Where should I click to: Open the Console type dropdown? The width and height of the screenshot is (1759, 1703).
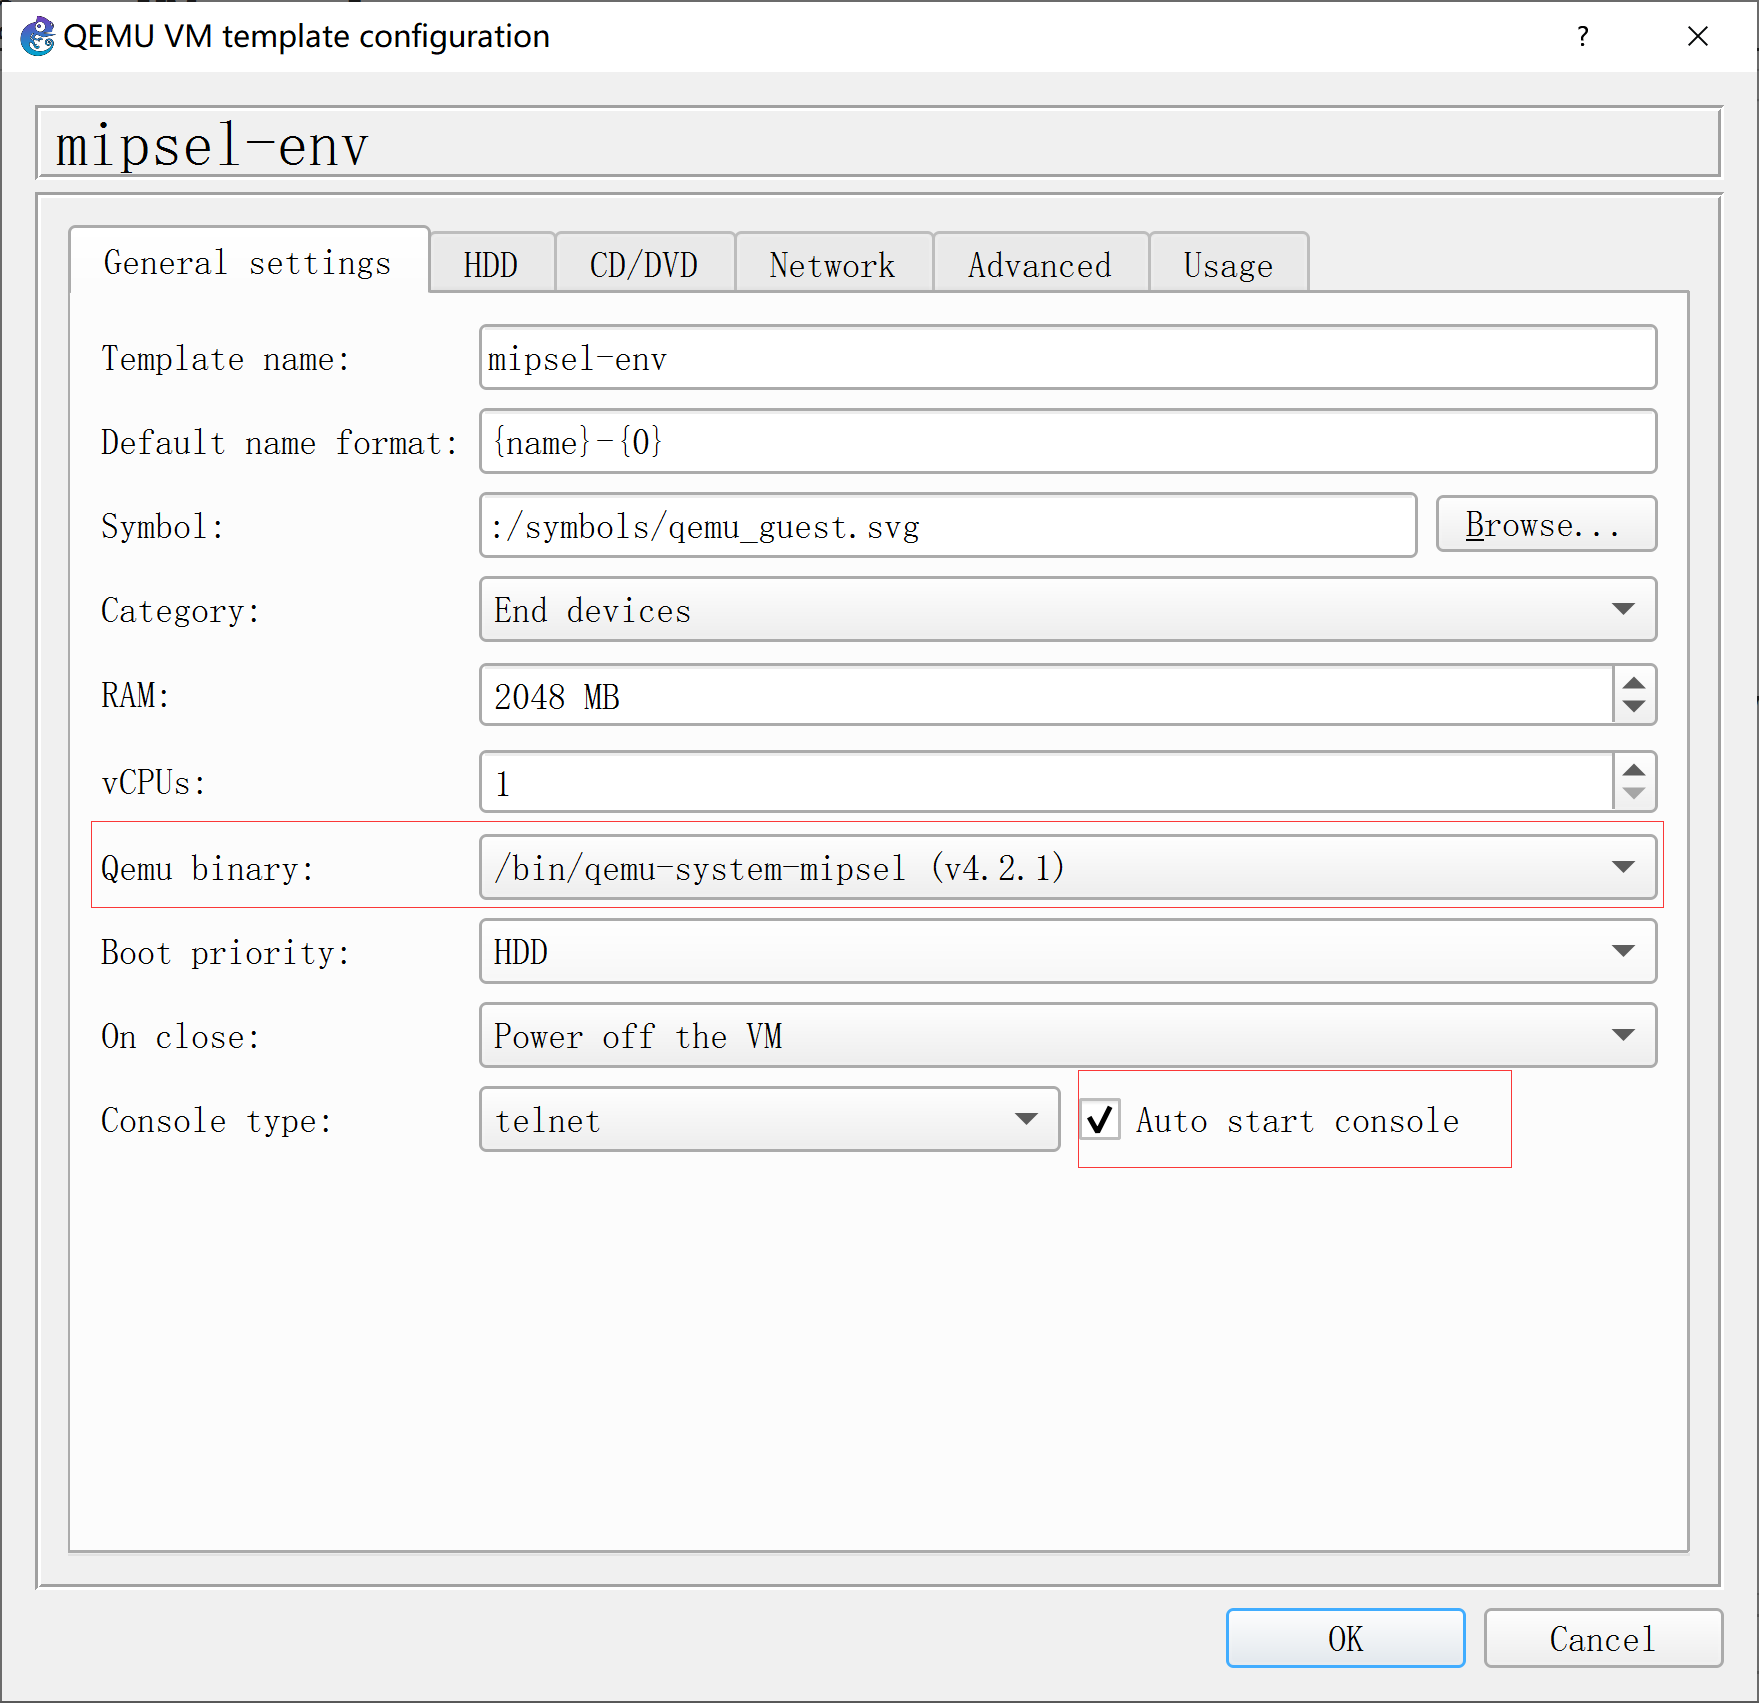click(1027, 1120)
